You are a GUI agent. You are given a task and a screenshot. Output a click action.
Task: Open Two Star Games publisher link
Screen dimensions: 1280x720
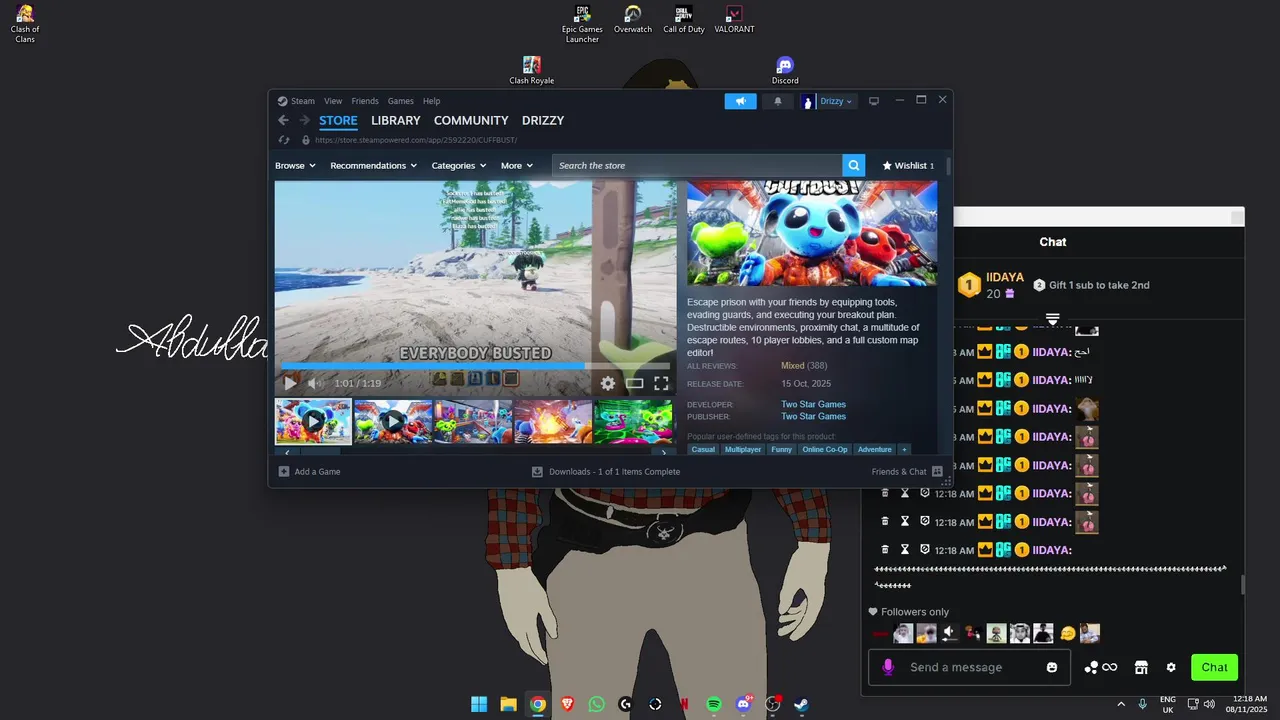point(813,416)
